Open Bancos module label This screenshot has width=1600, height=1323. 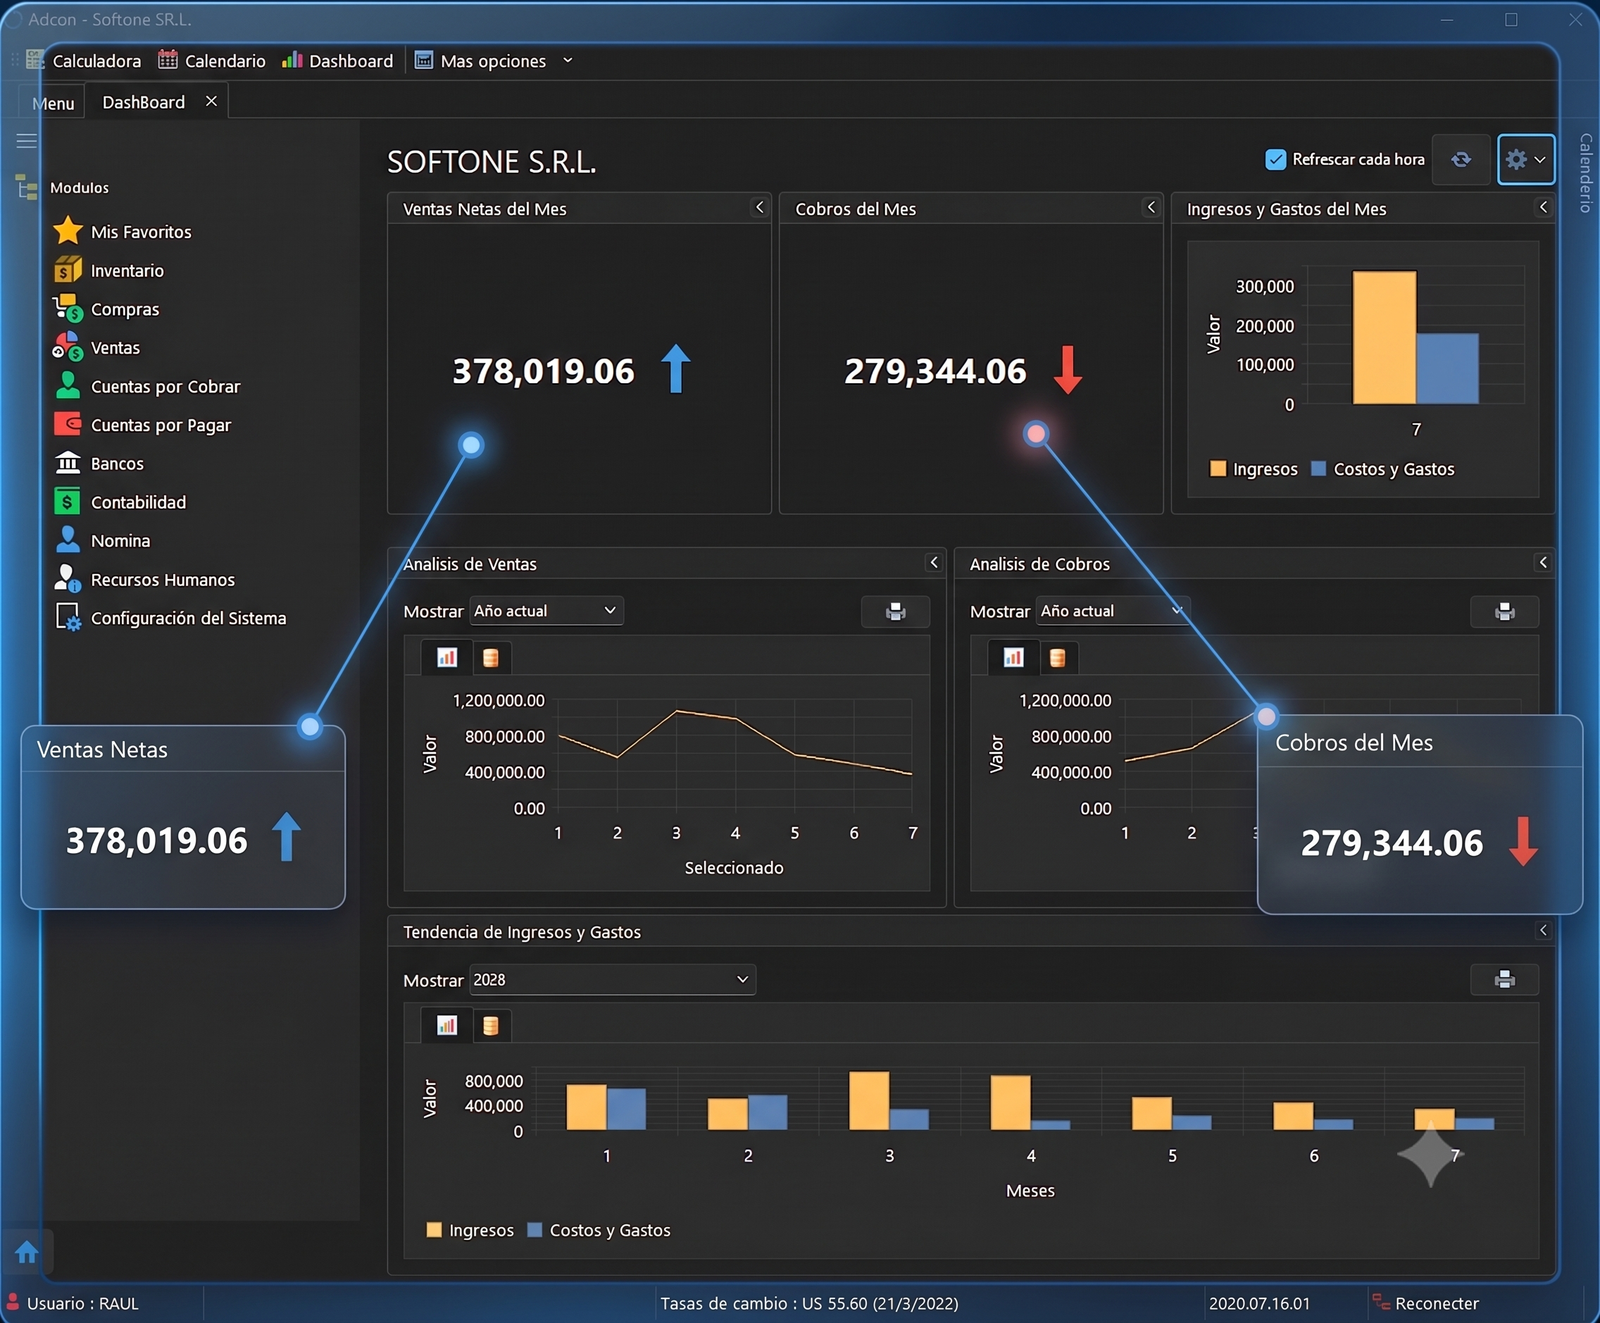117,464
